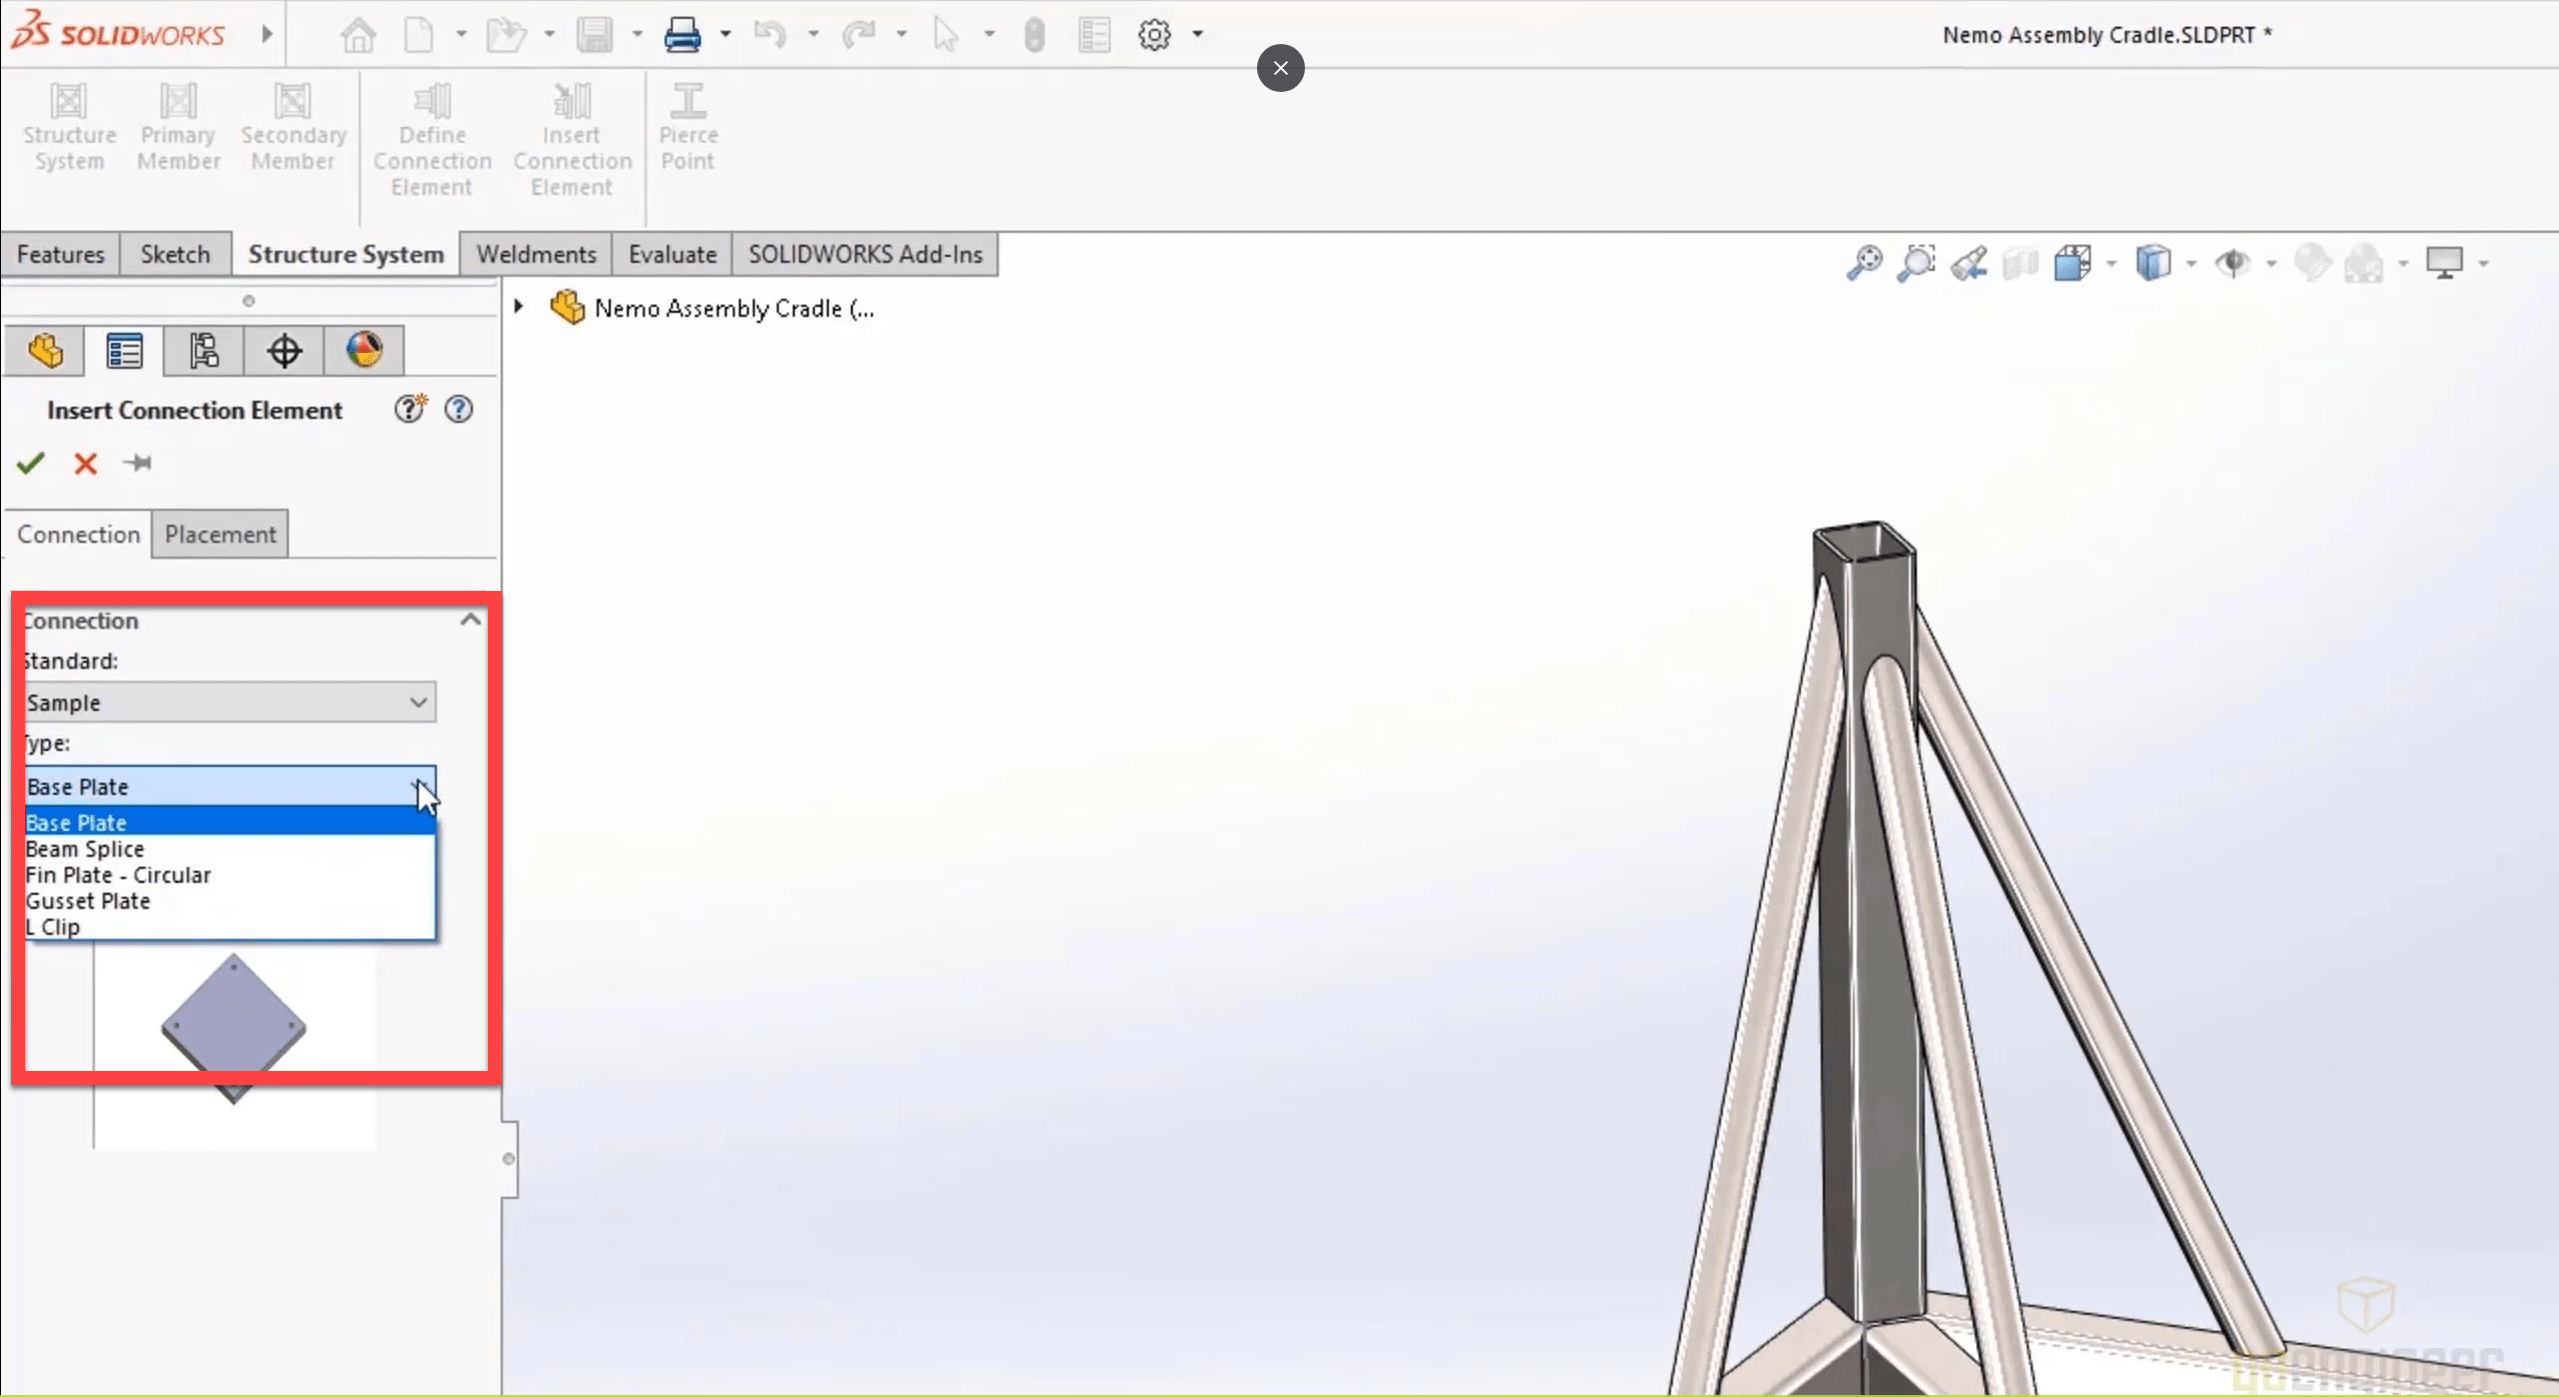The width and height of the screenshot is (2559, 1397).
Task: Collapse the Connection section chevron
Action: pos(469,619)
